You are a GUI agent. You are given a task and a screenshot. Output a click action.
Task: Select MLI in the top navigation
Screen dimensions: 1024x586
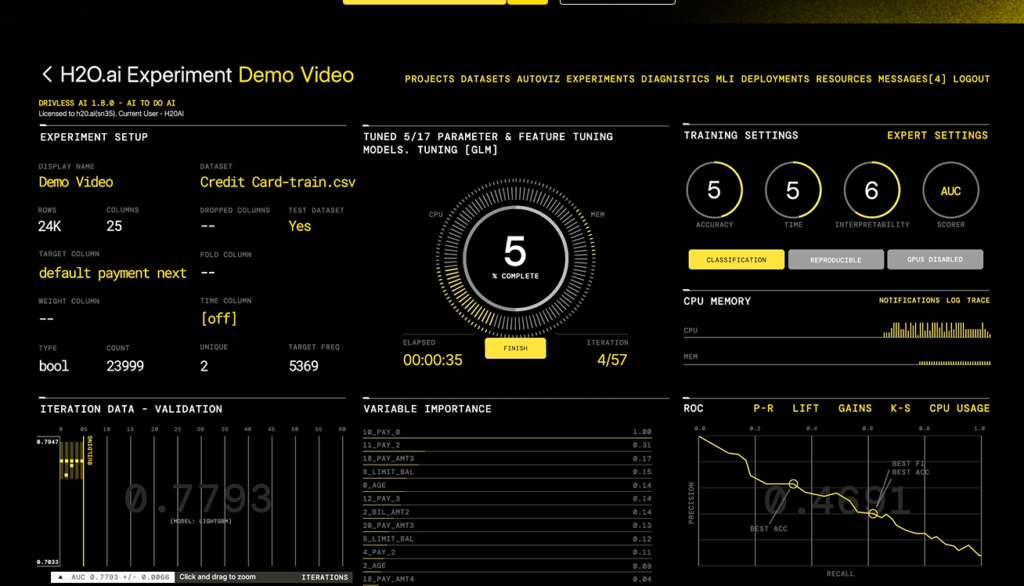point(725,79)
